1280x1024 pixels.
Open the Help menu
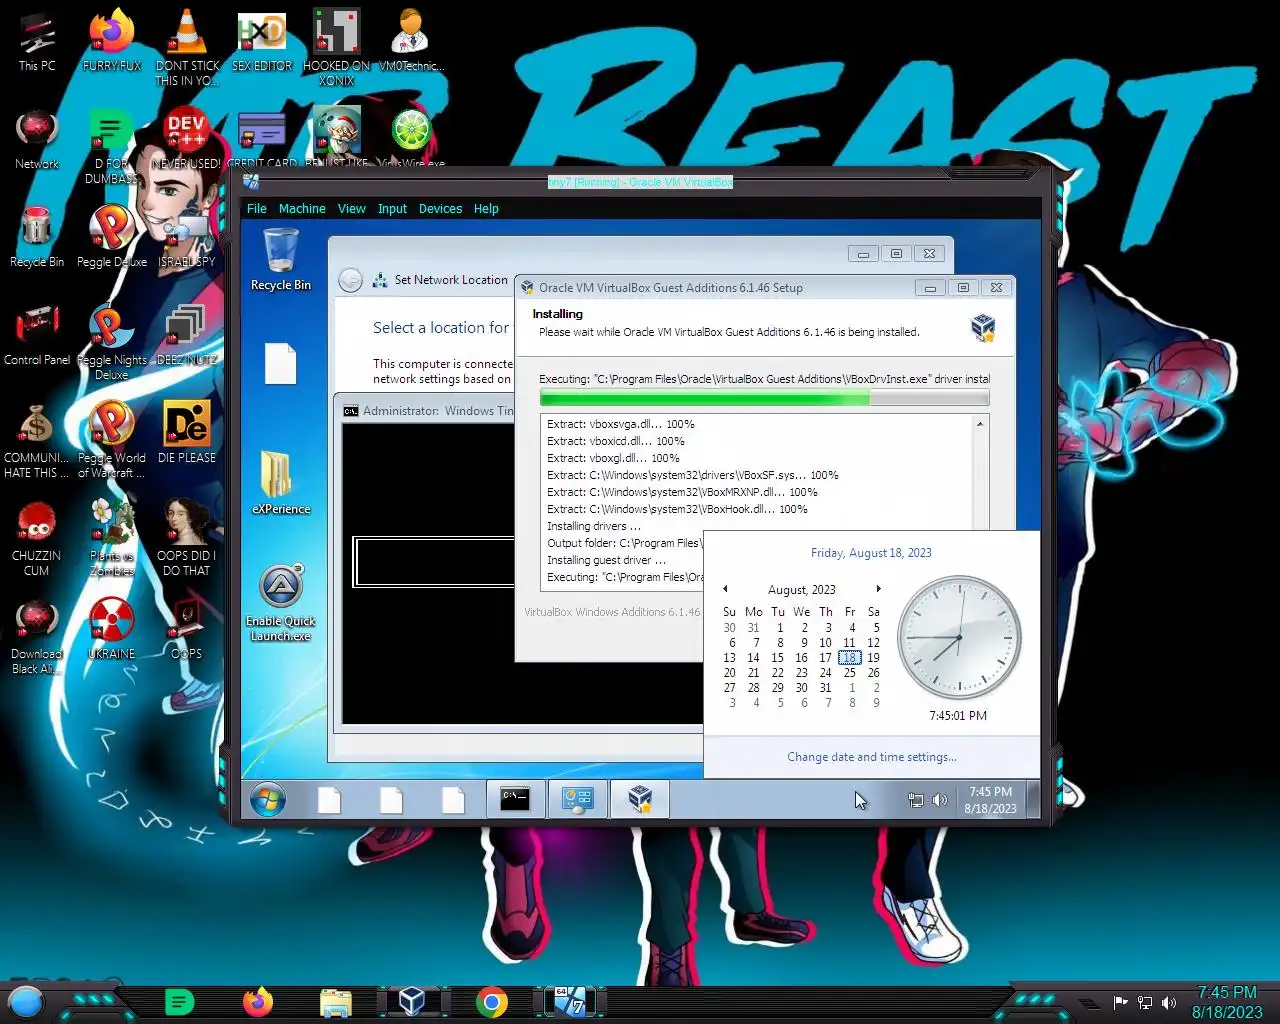(x=486, y=209)
